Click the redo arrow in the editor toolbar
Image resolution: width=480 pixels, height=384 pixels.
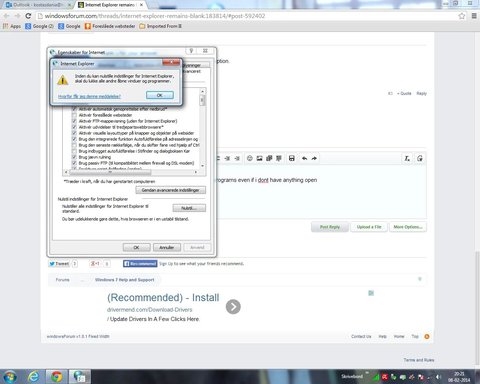click(x=314, y=158)
